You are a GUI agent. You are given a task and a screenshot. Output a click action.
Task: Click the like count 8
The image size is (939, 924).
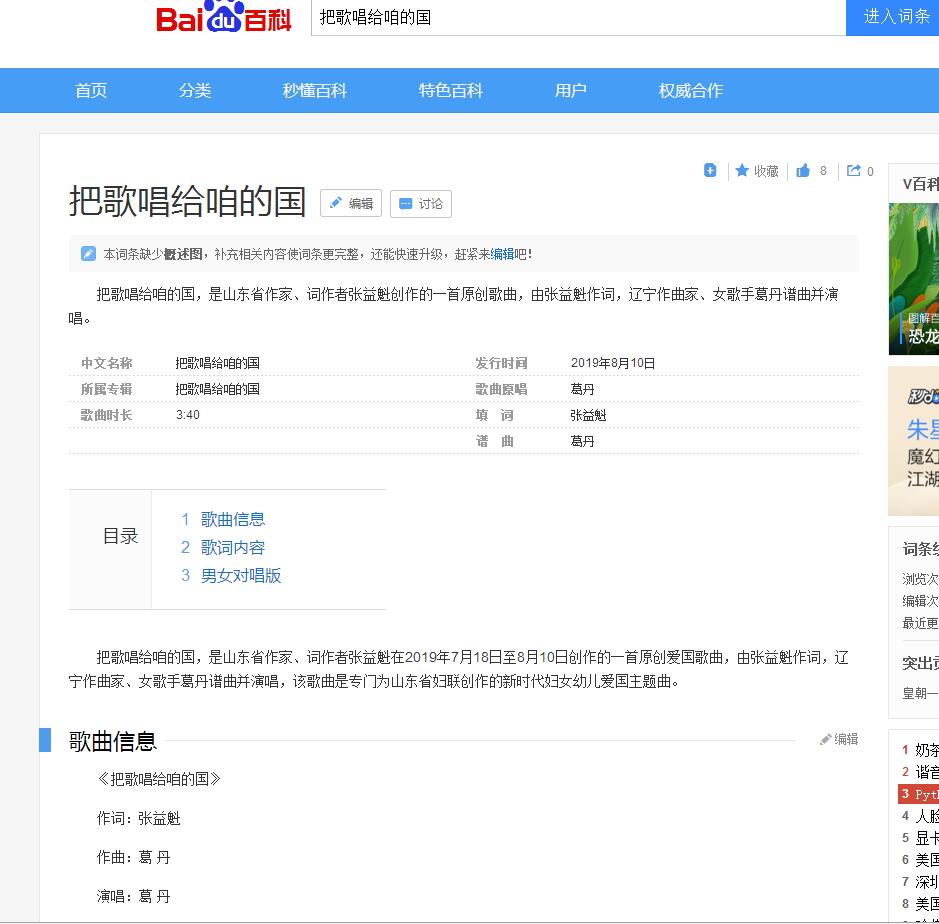tap(823, 171)
